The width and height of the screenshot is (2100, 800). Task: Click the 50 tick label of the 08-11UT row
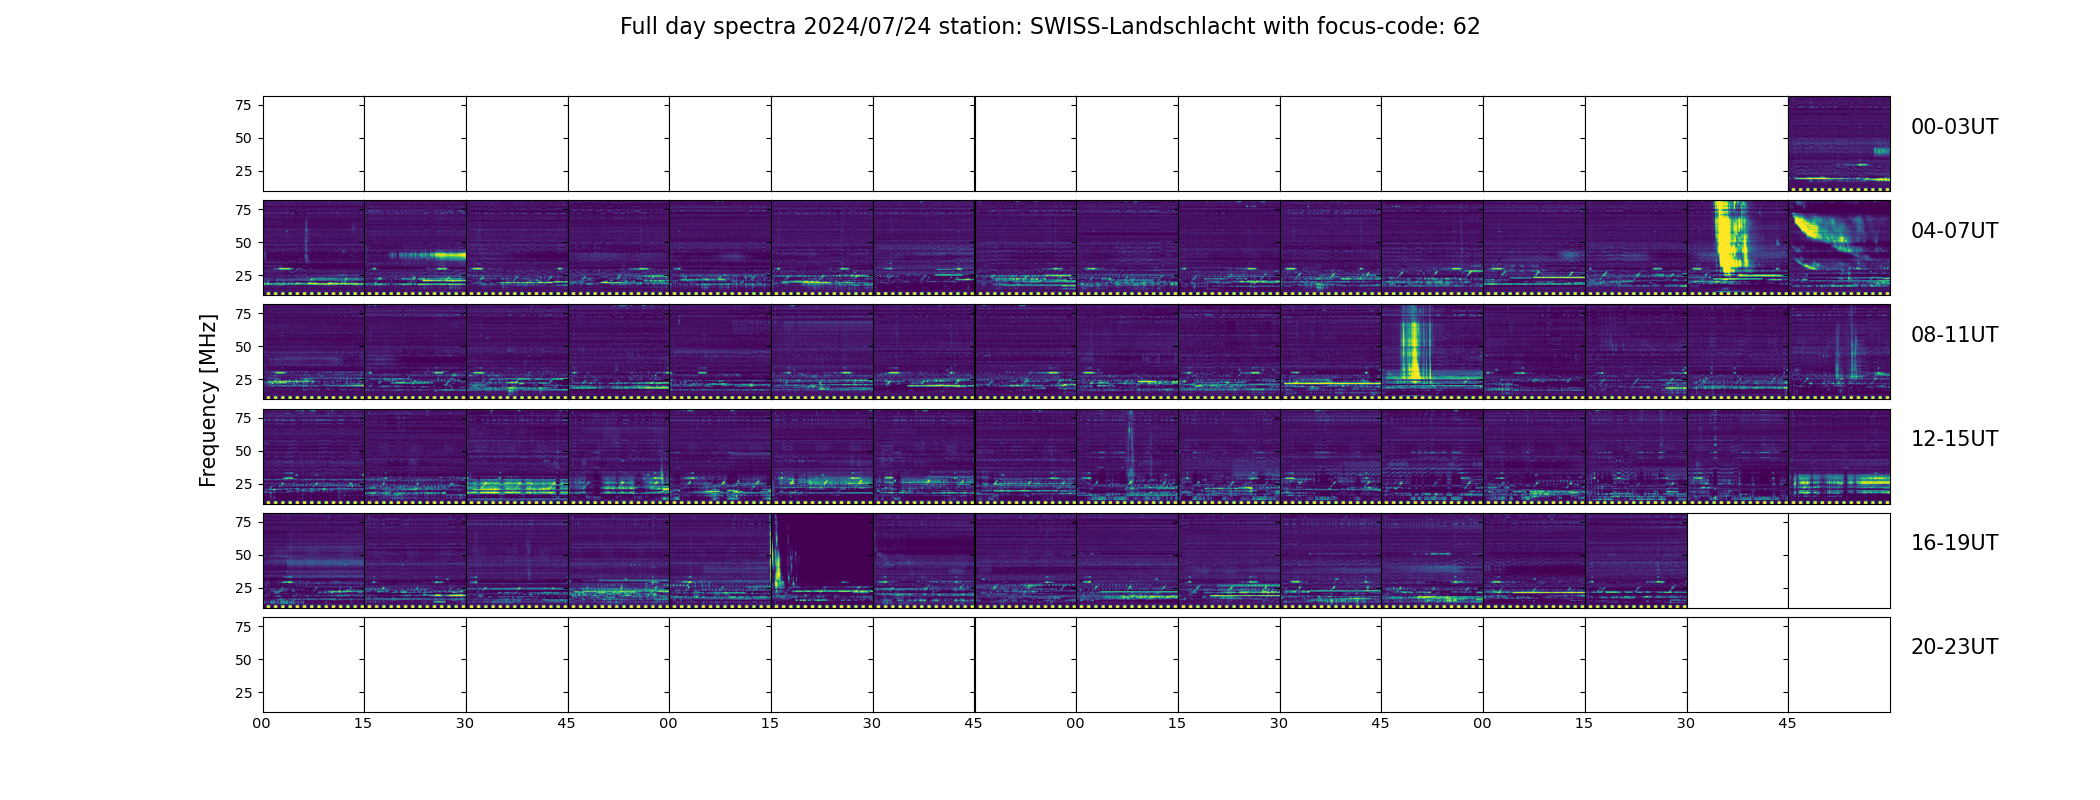tap(243, 347)
